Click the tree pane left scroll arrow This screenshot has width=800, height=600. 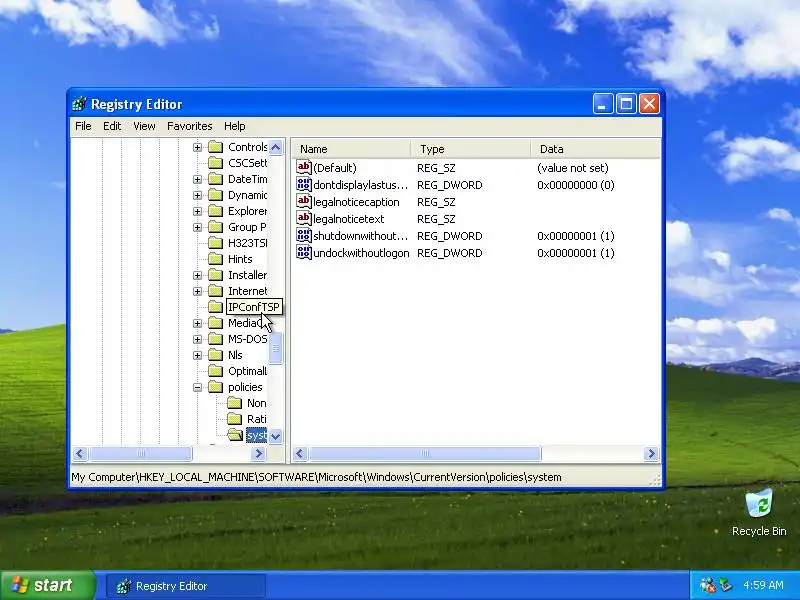click(80, 454)
